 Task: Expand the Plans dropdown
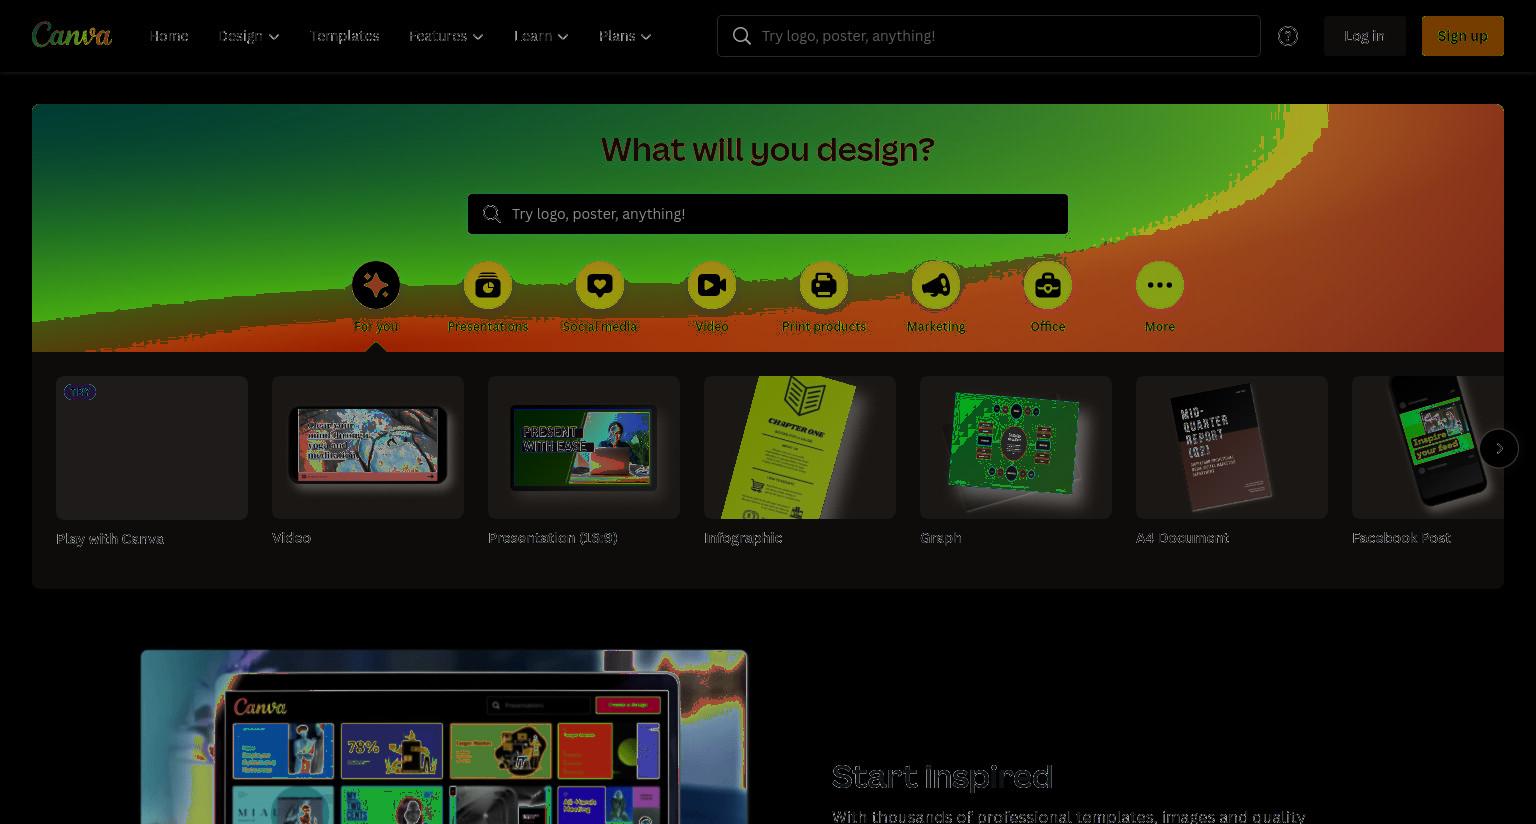point(625,36)
